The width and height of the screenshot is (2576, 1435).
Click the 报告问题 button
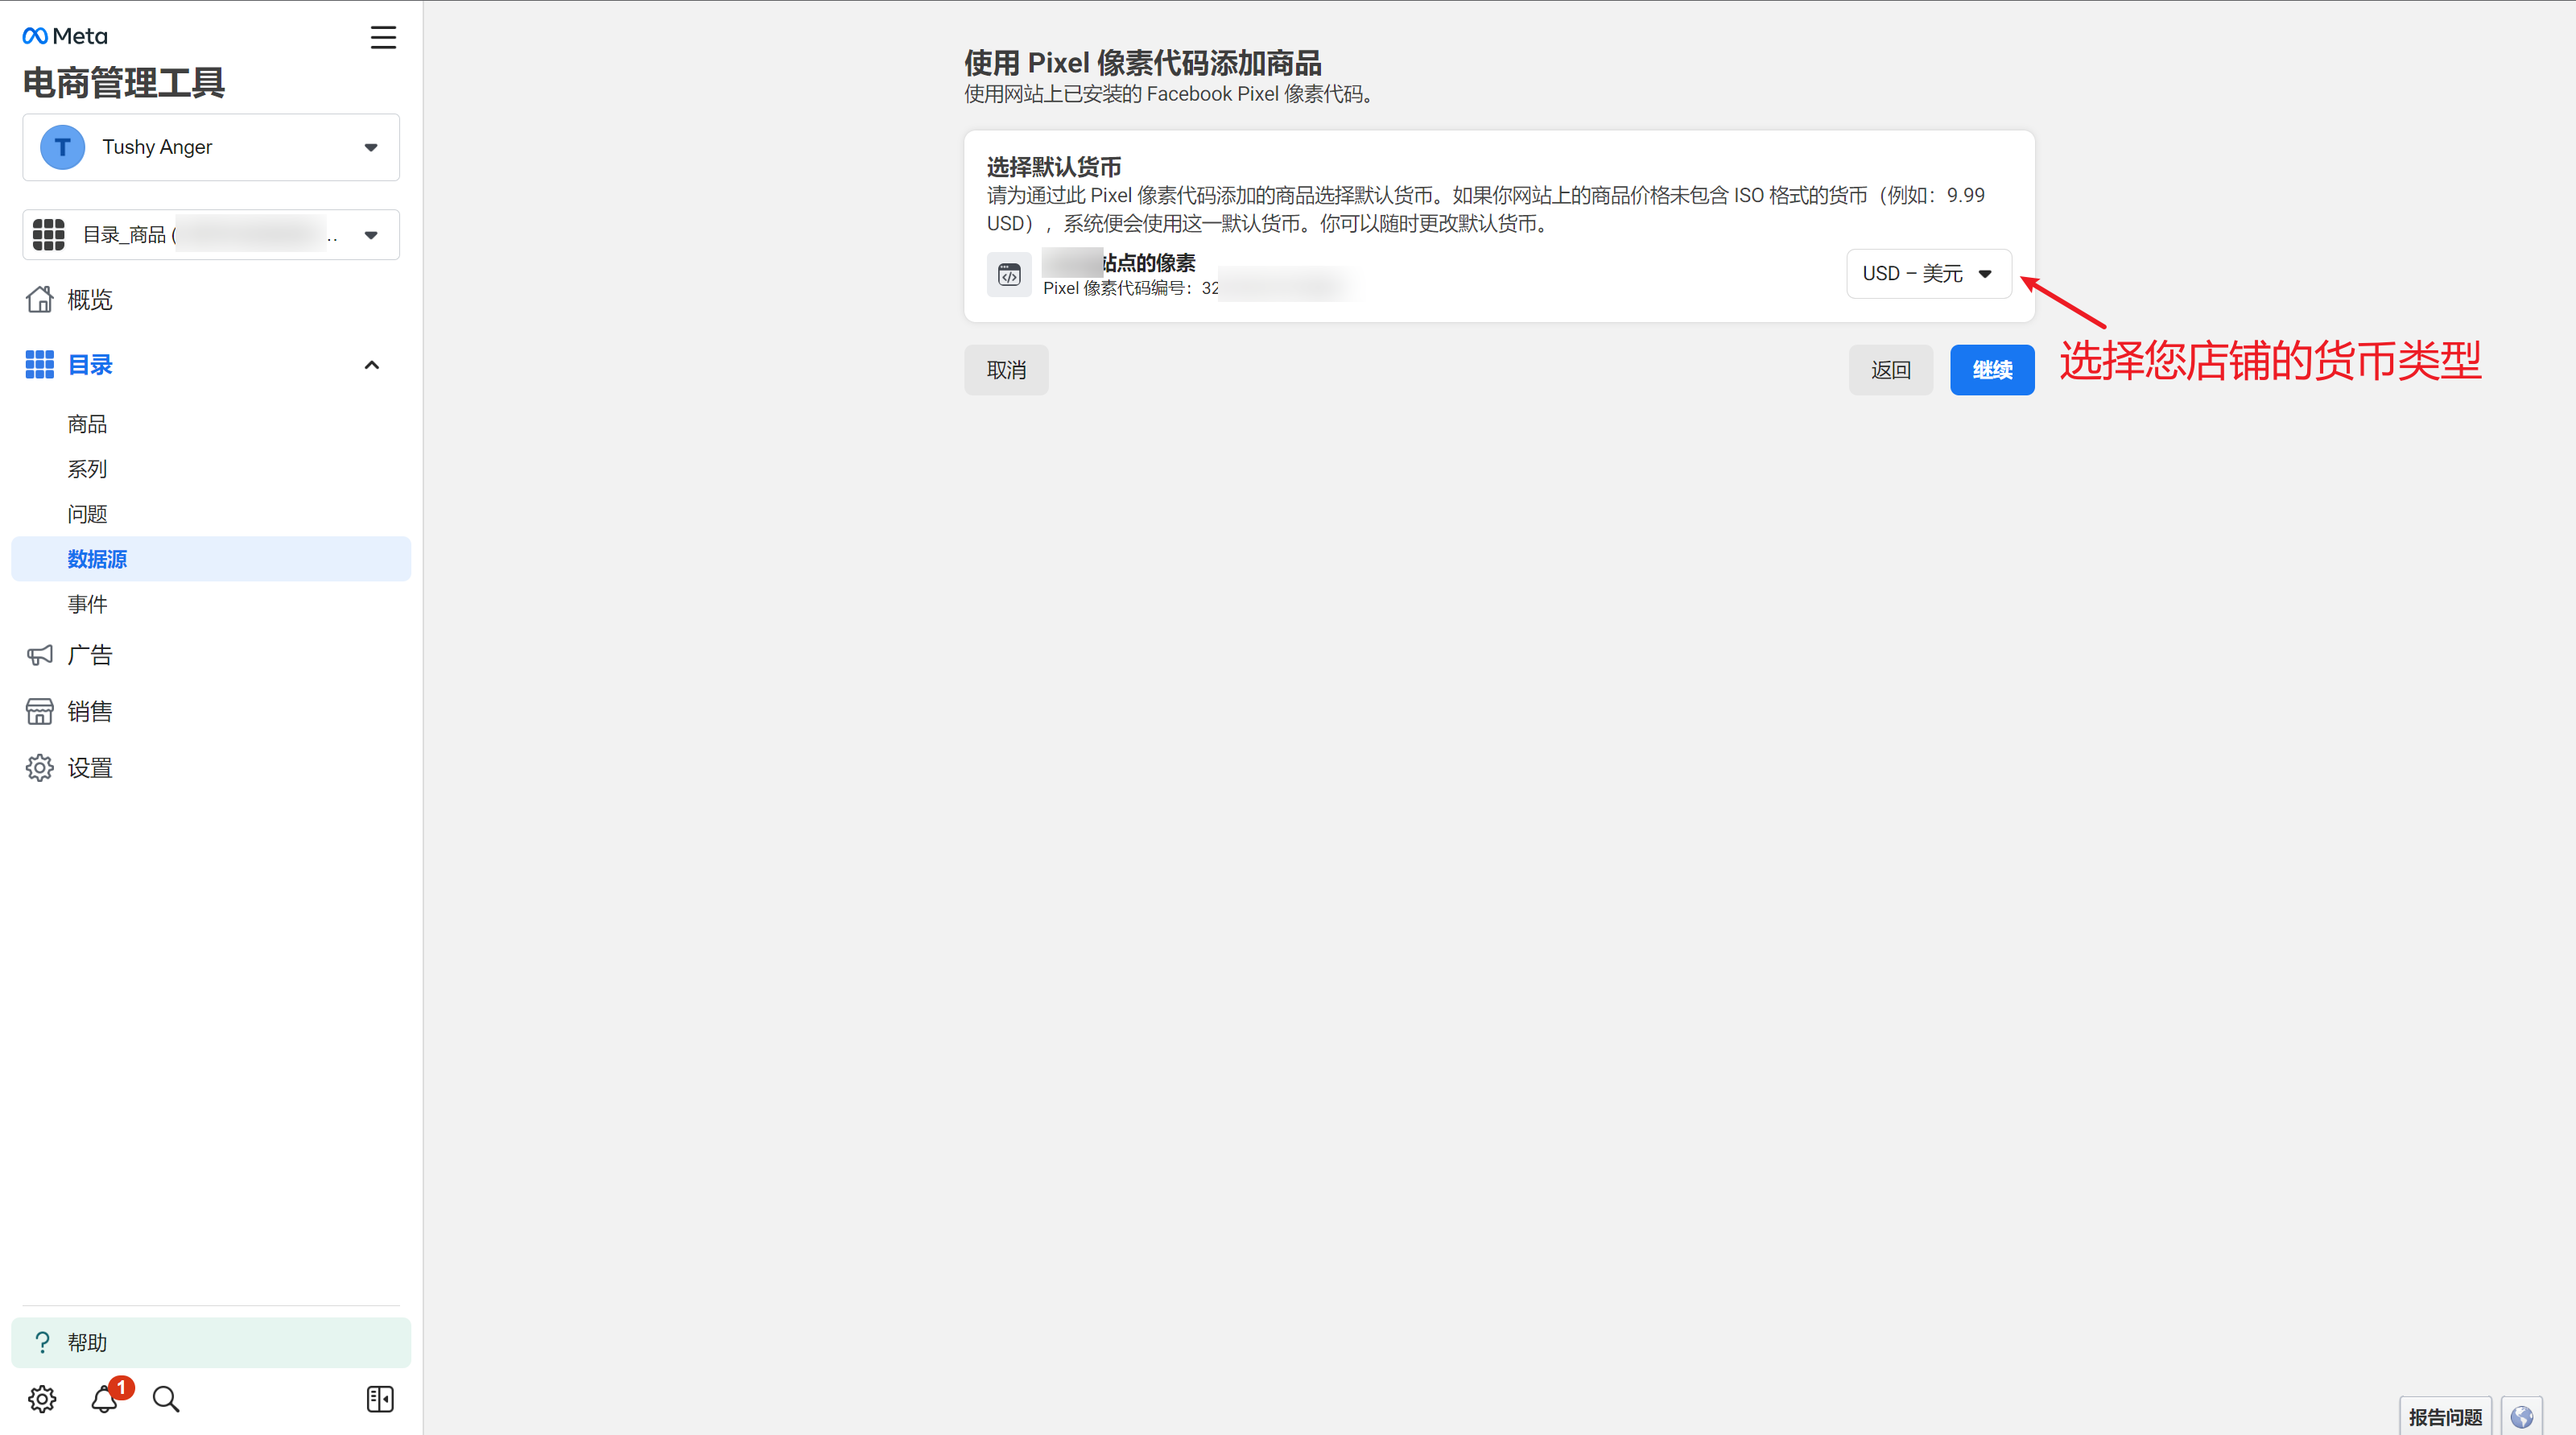[x=2445, y=1417]
